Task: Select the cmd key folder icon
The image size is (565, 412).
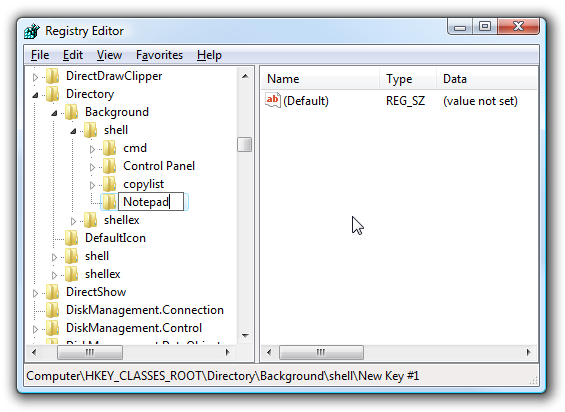Action: tap(109, 148)
